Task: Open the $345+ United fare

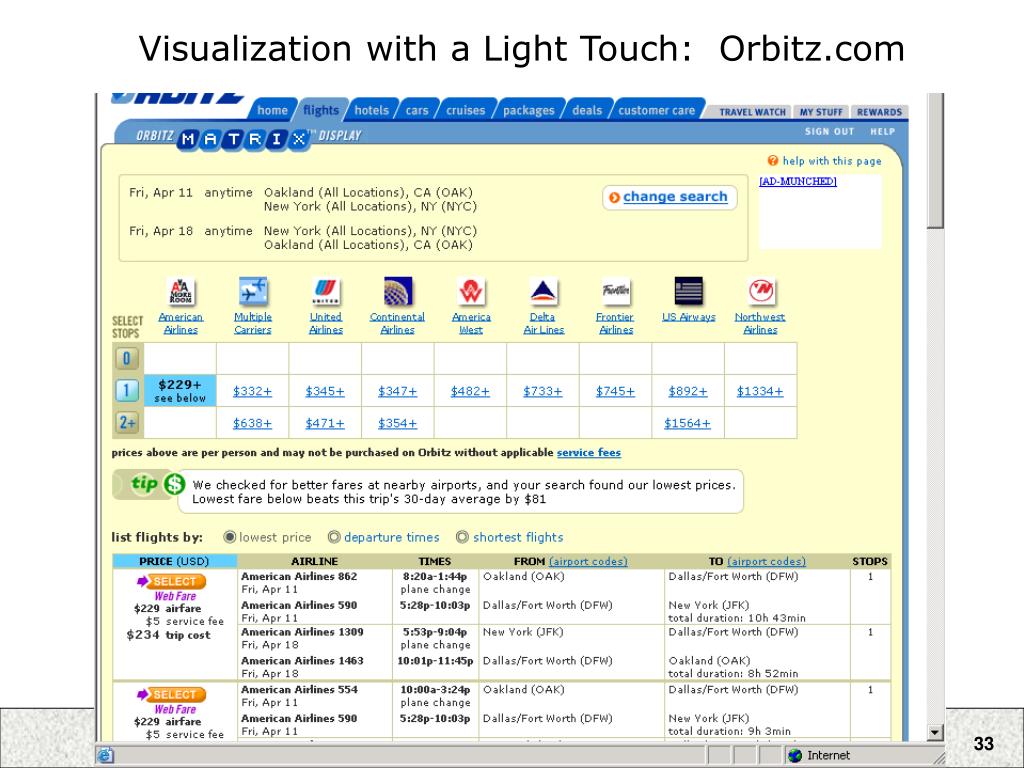Action: [x=325, y=391]
